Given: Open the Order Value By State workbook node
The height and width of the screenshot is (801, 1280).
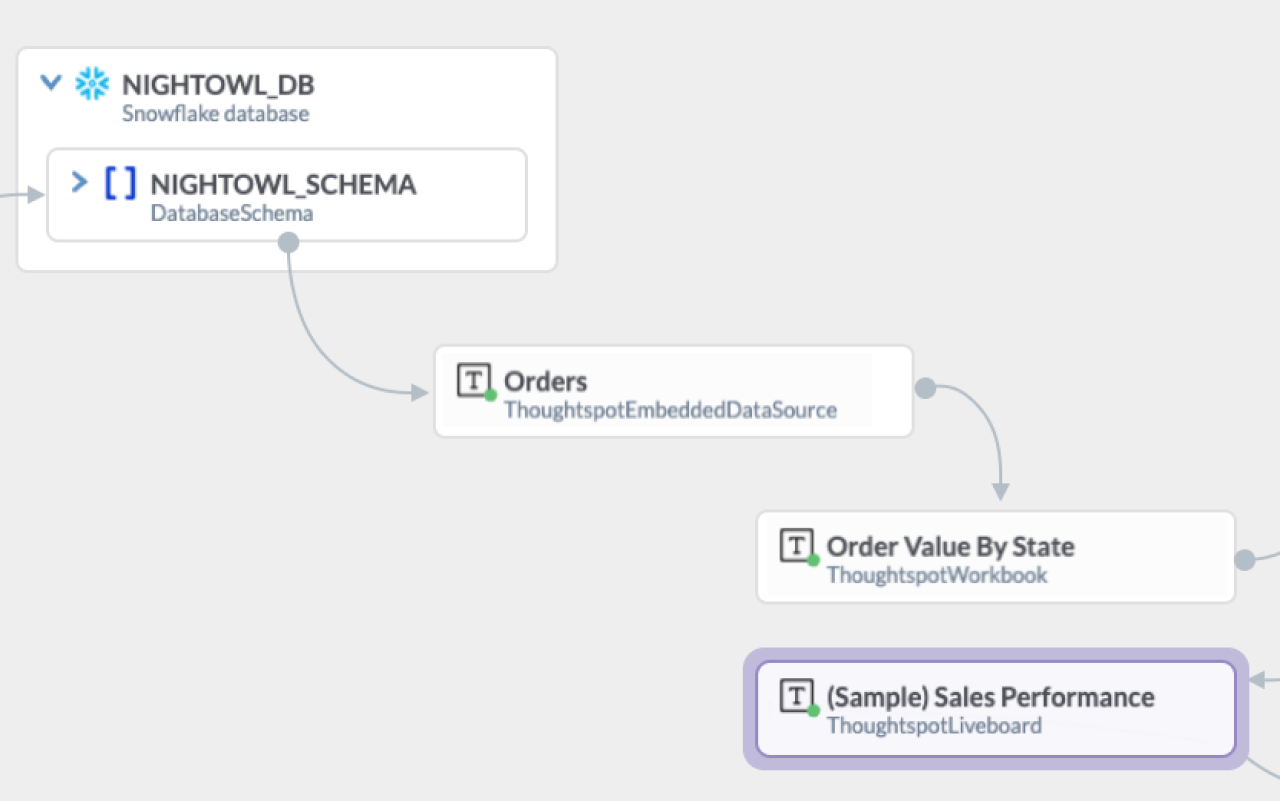Looking at the screenshot, I should click(x=996, y=557).
